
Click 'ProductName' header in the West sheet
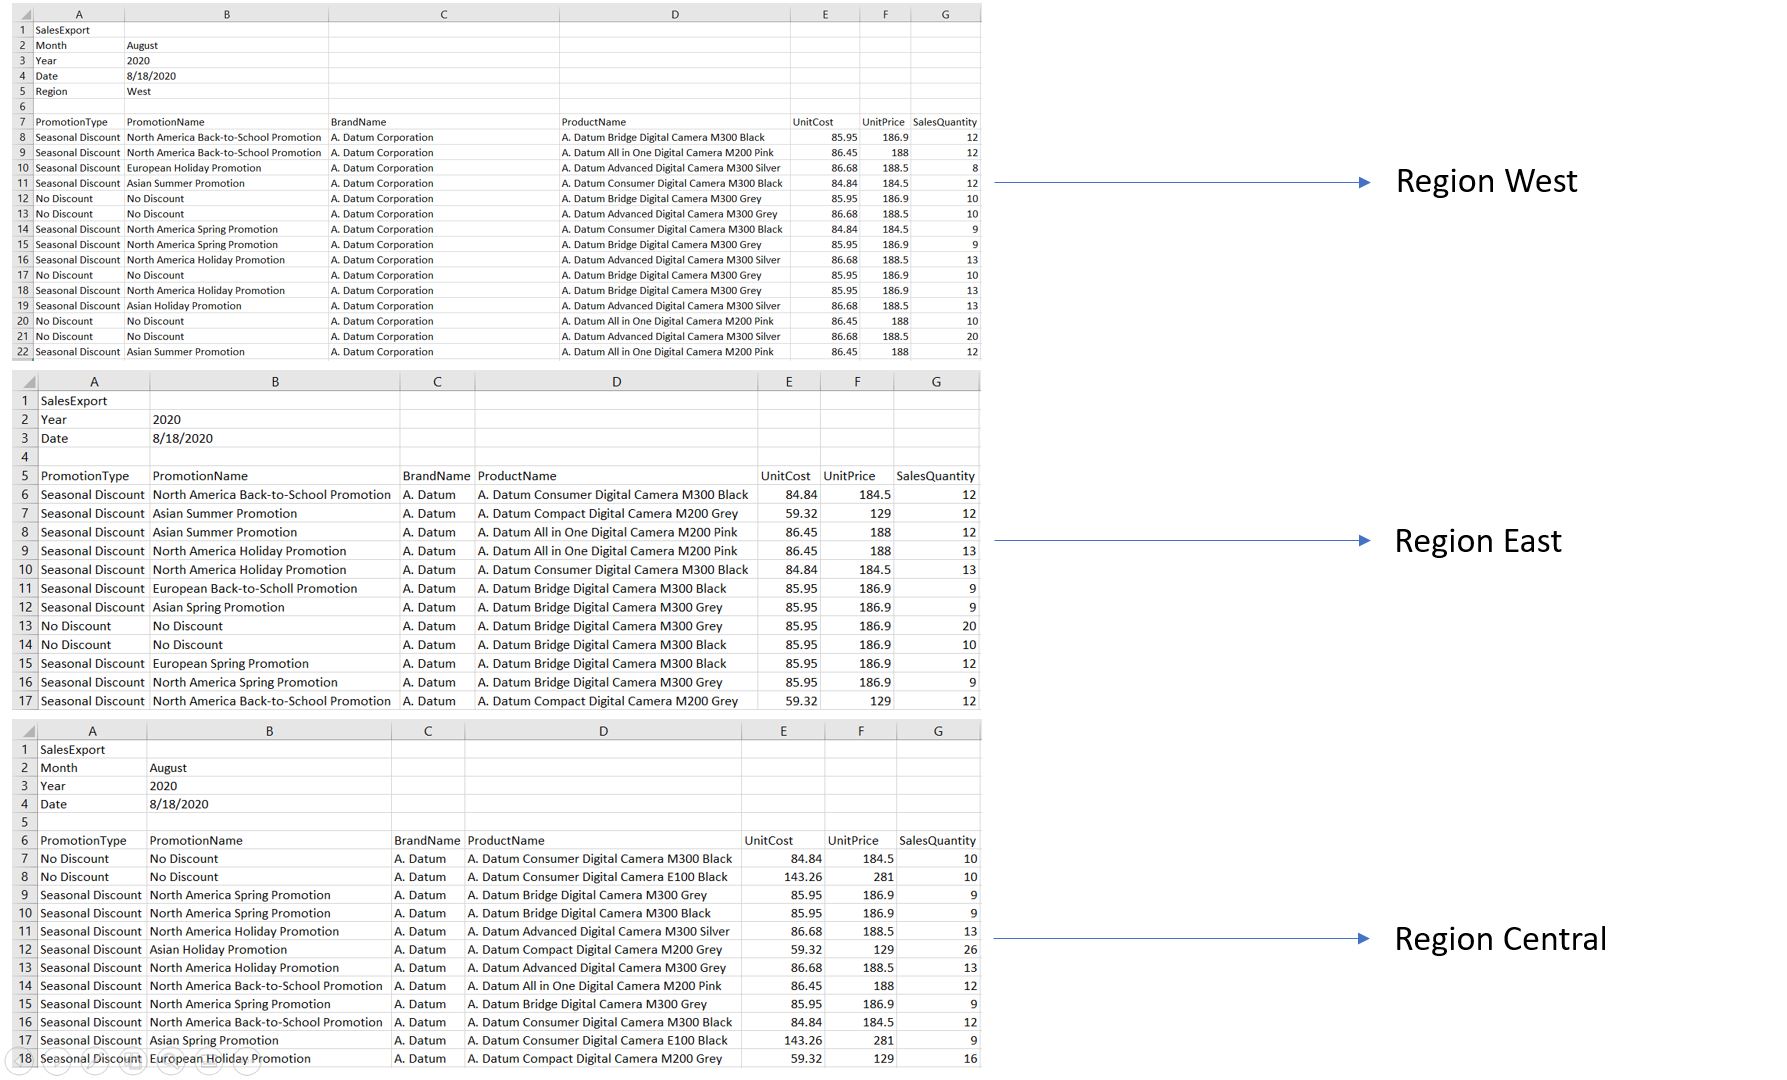593,122
